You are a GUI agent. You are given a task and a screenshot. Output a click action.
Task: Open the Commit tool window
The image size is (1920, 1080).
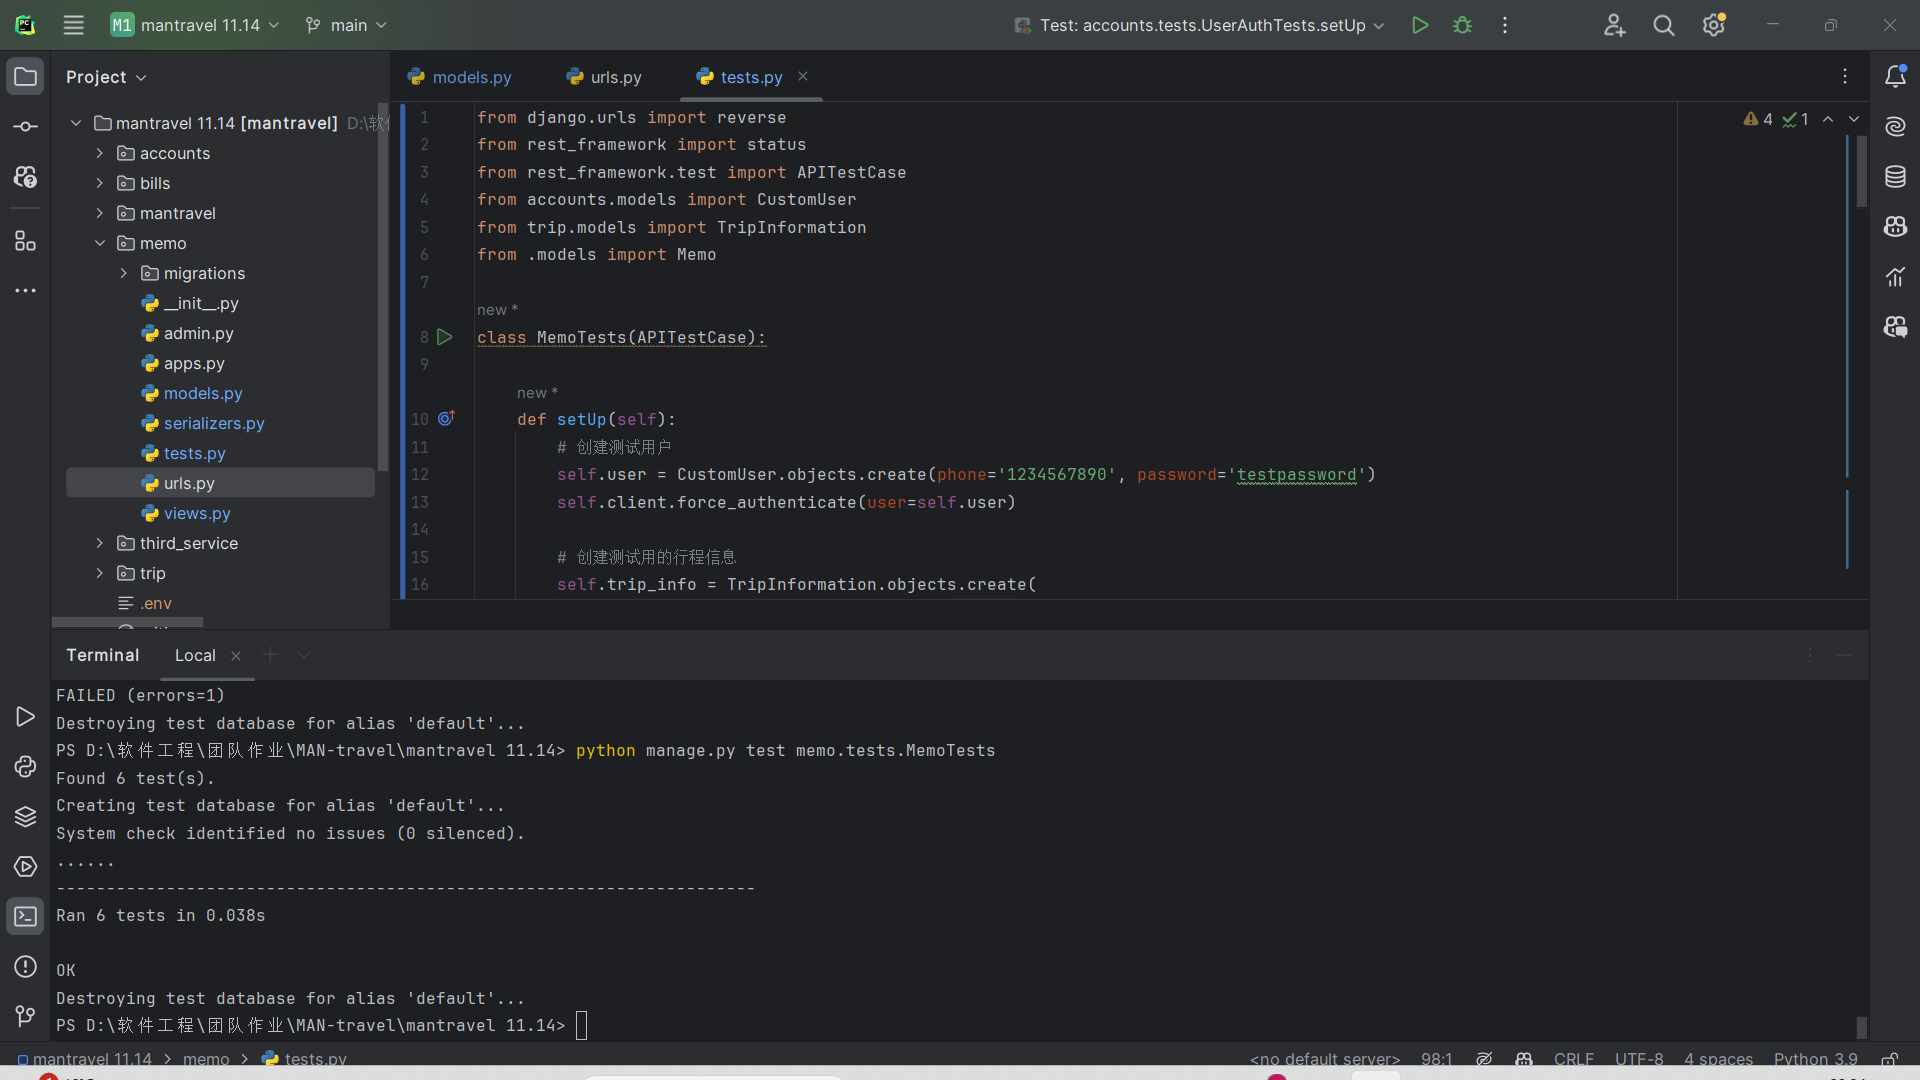coord(25,127)
